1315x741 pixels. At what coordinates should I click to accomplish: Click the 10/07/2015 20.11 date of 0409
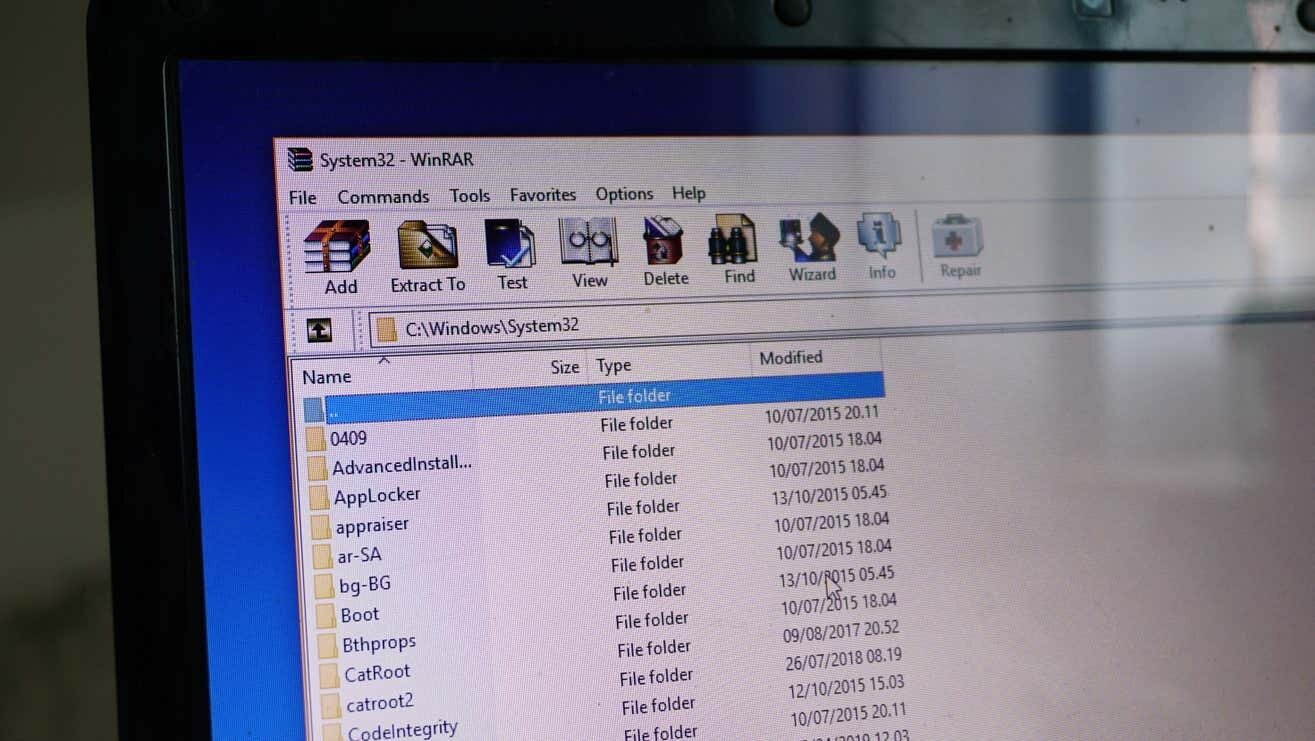click(x=822, y=414)
